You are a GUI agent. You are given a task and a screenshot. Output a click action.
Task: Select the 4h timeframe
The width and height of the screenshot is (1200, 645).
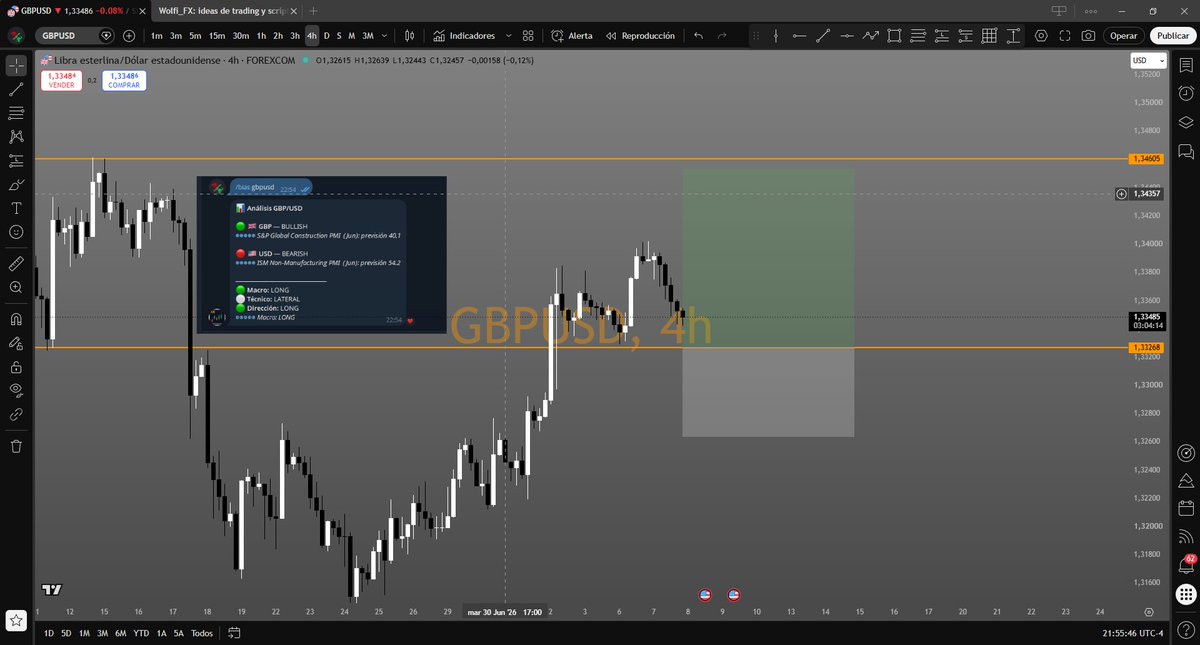[312, 35]
